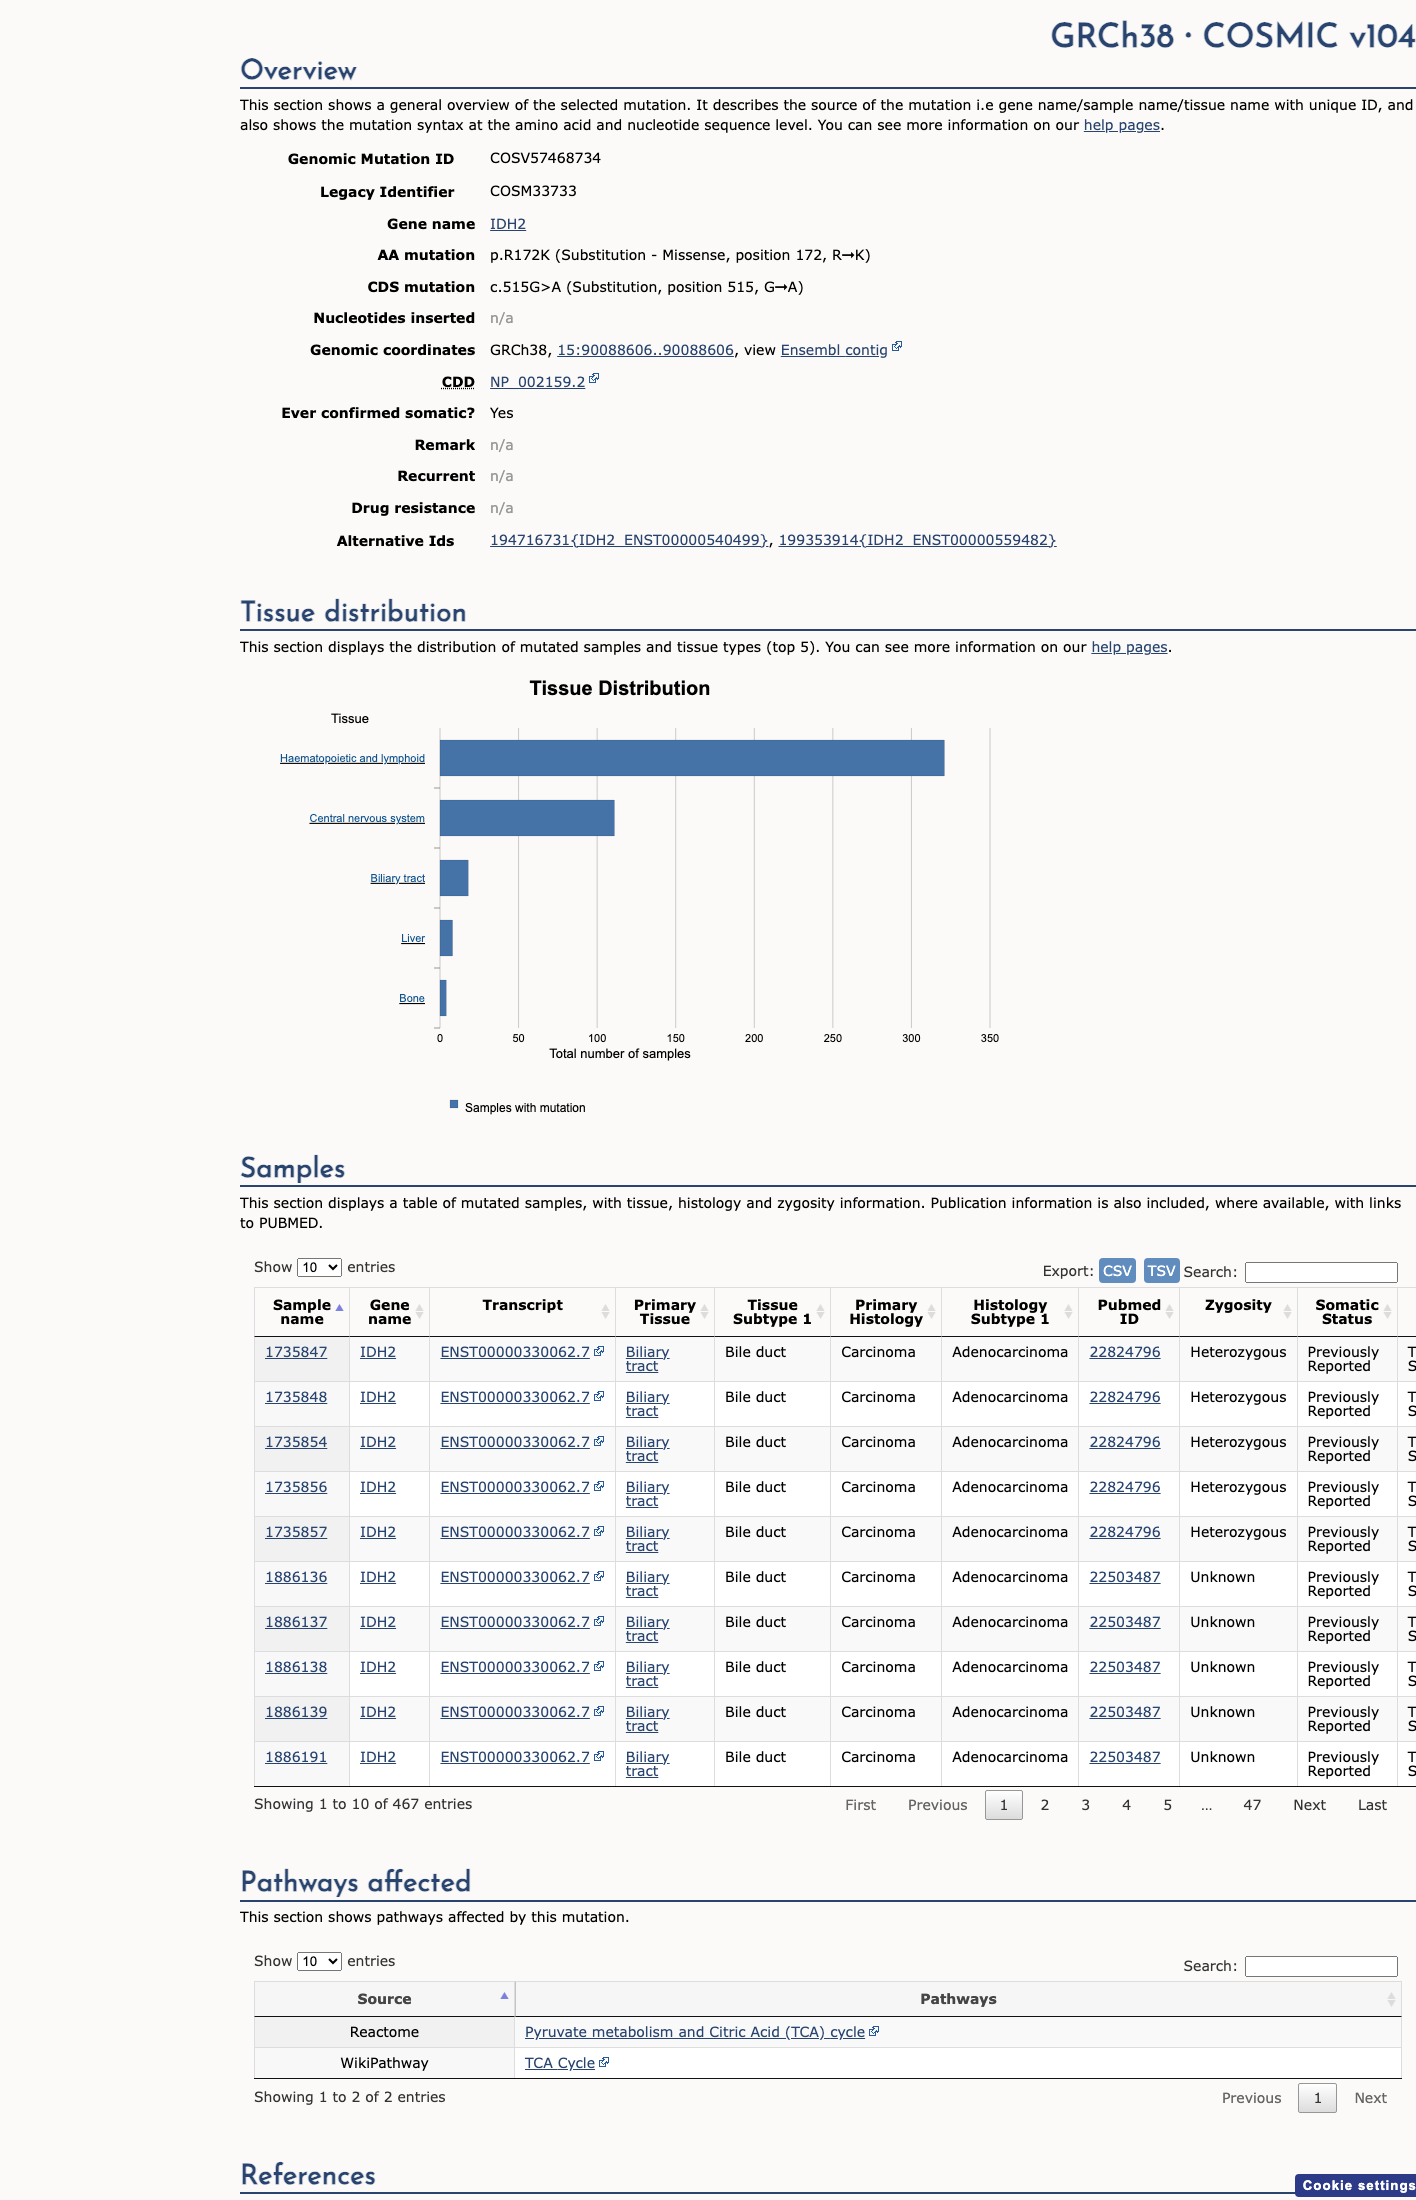Select Bone tissue label in chart
This screenshot has height=2200, width=1416.
coord(412,998)
